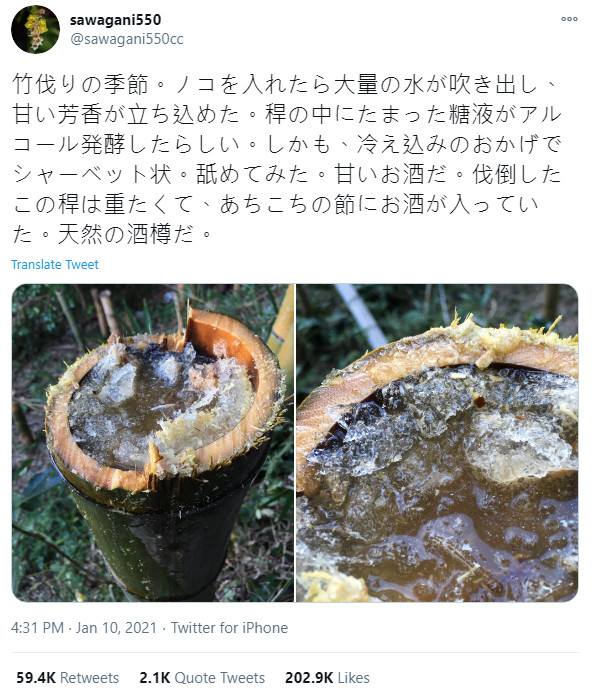Open the tweet's three-dot more menu
Screen dimensions: 594x696
coord(569,19)
